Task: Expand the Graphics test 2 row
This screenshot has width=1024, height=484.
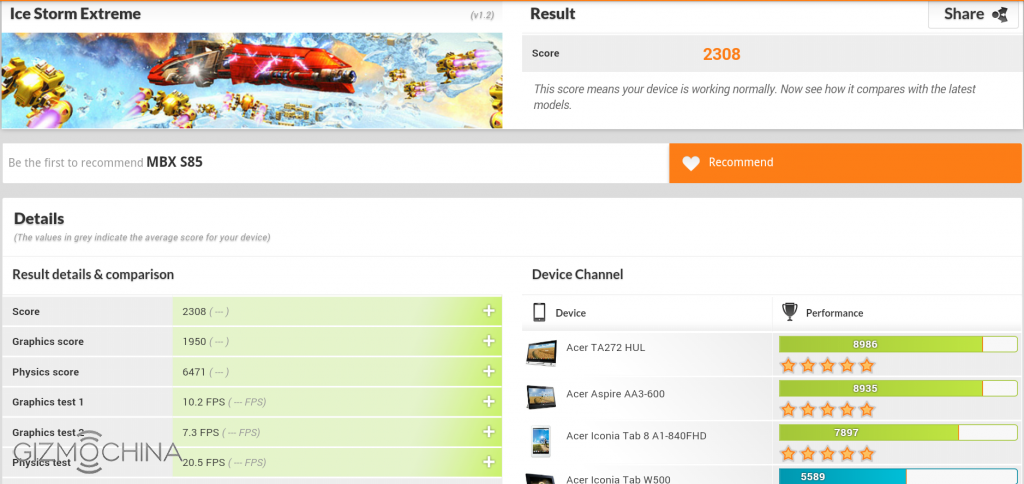Action: coord(489,432)
